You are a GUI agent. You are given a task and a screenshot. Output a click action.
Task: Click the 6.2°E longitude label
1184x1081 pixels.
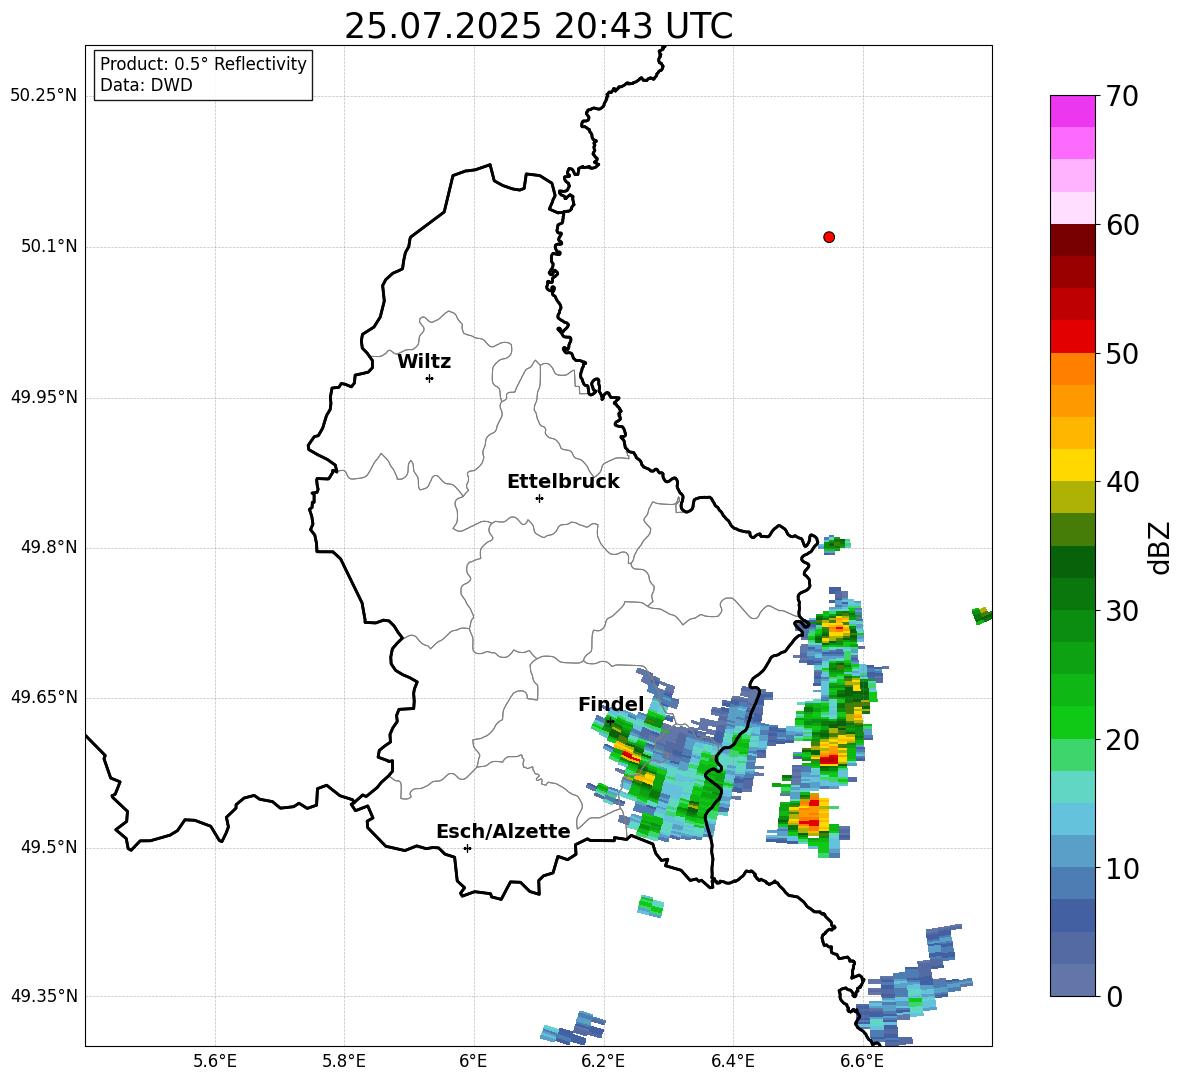click(x=603, y=1061)
